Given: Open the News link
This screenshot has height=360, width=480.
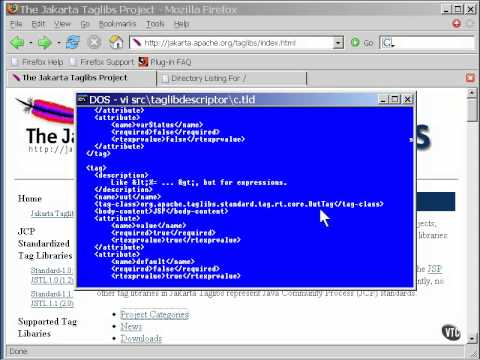Looking at the screenshot, I should point(131,327).
